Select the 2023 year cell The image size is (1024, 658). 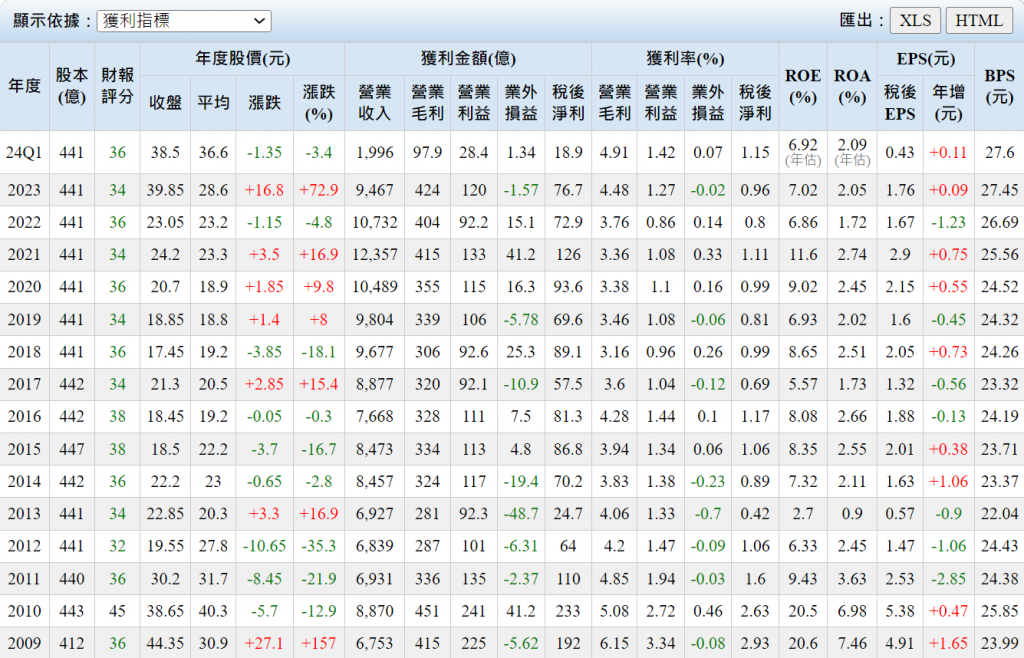[24, 190]
